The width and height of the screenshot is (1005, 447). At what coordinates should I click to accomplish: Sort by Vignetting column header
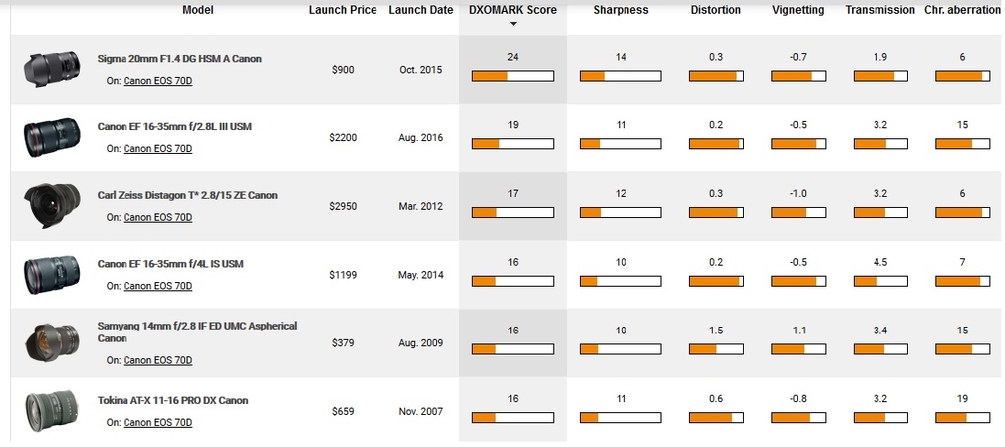coord(798,10)
